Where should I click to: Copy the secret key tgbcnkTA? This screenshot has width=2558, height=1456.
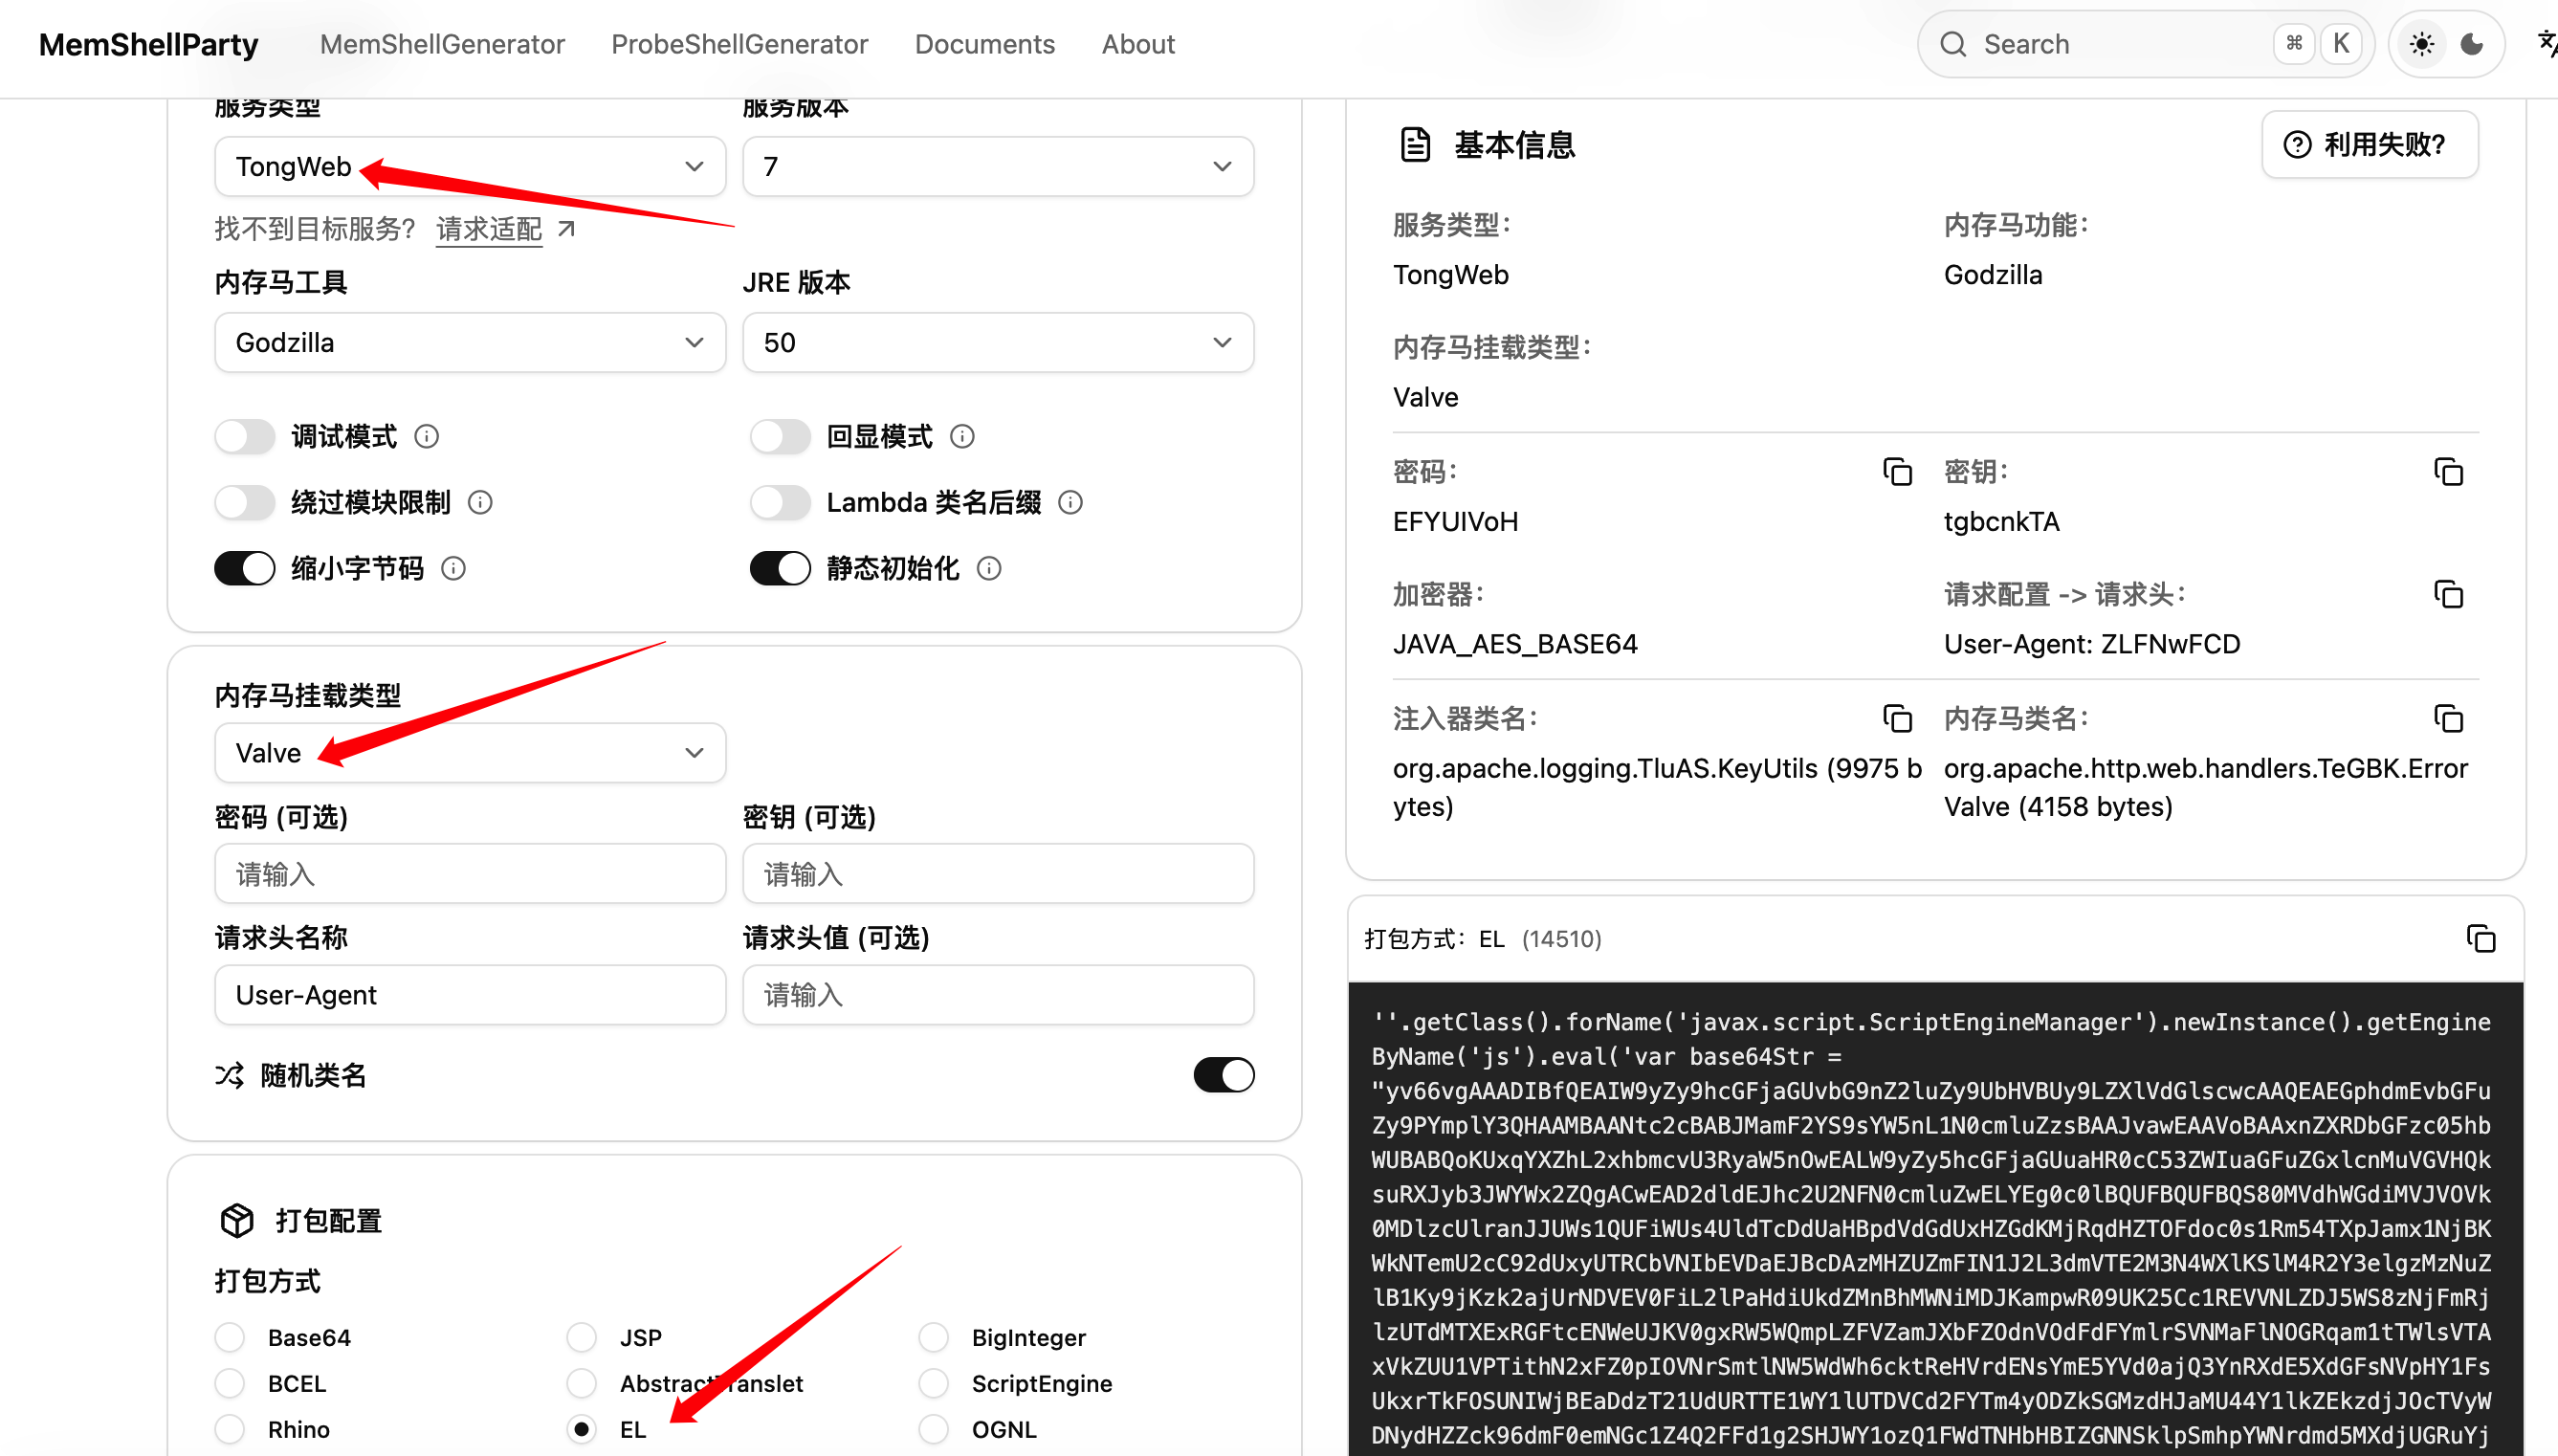[x=2448, y=472]
